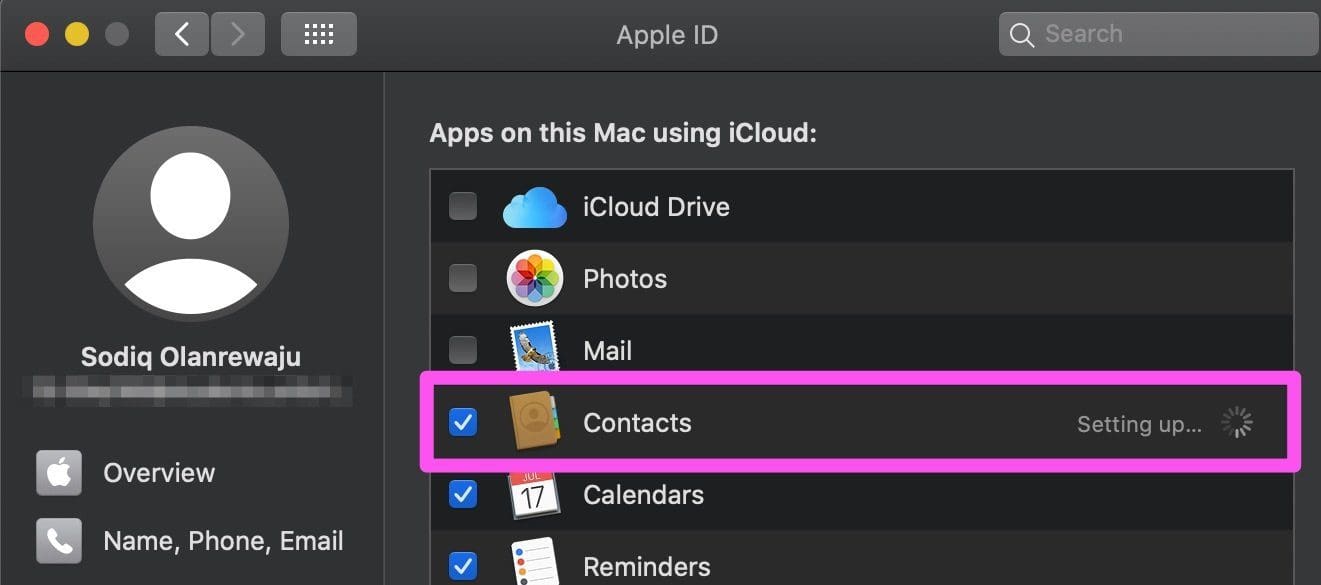
Task: Click the 'iCloud Drive' label
Action: tap(656, 207)
